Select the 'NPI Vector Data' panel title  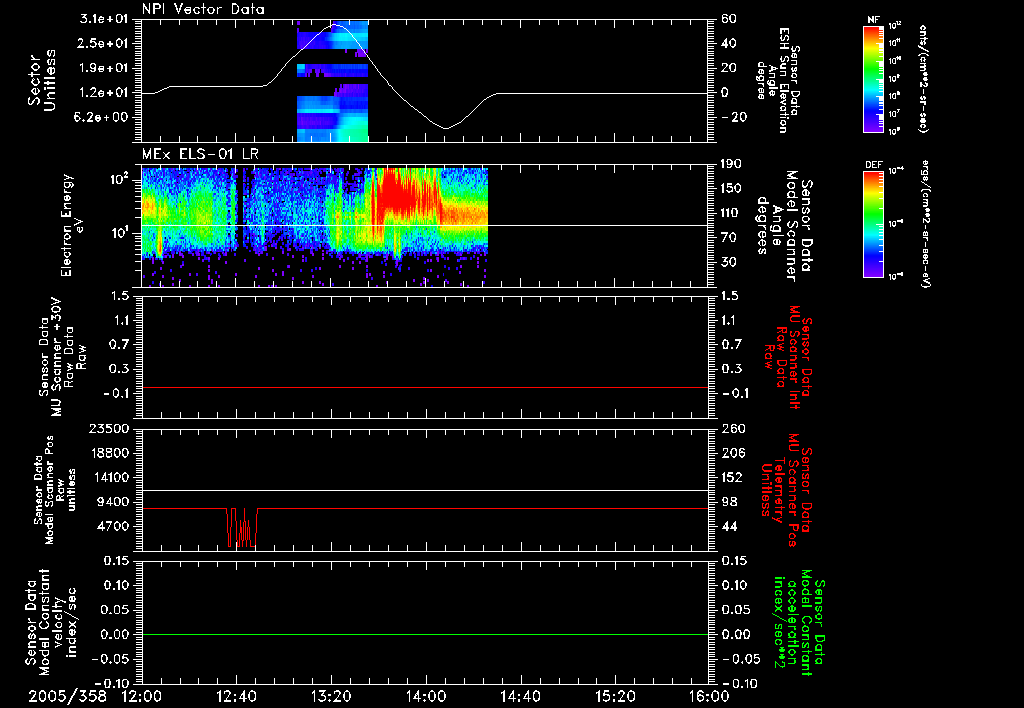click(204, 9)
